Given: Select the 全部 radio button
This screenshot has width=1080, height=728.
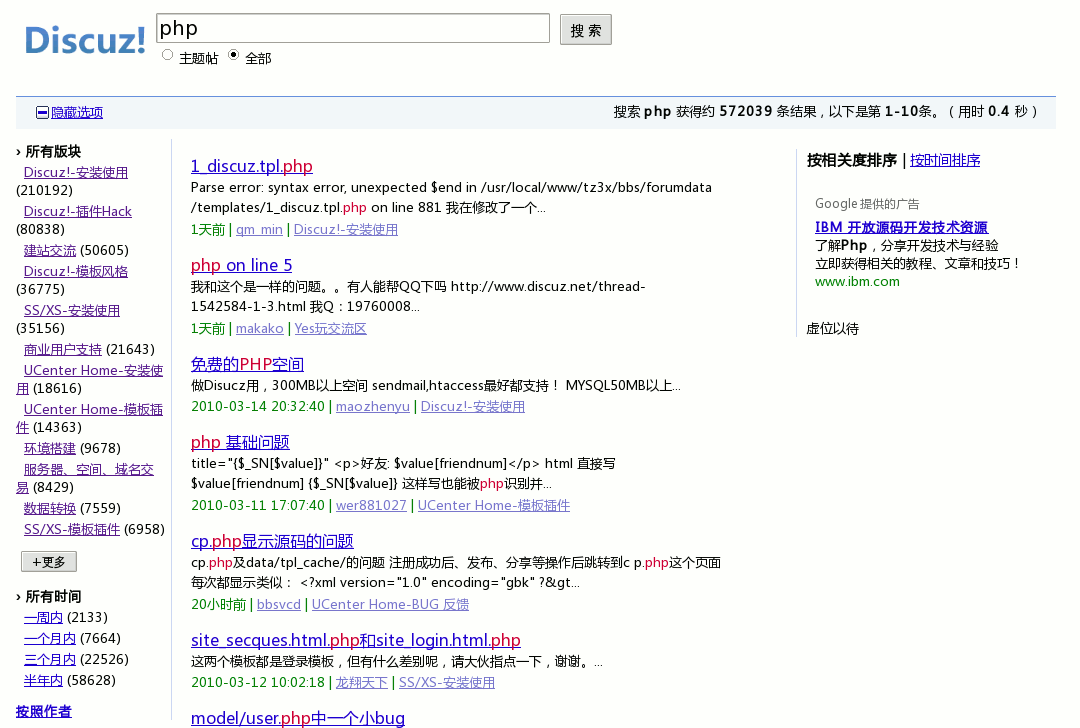Looking at the screenshot, I should [233, 54].
